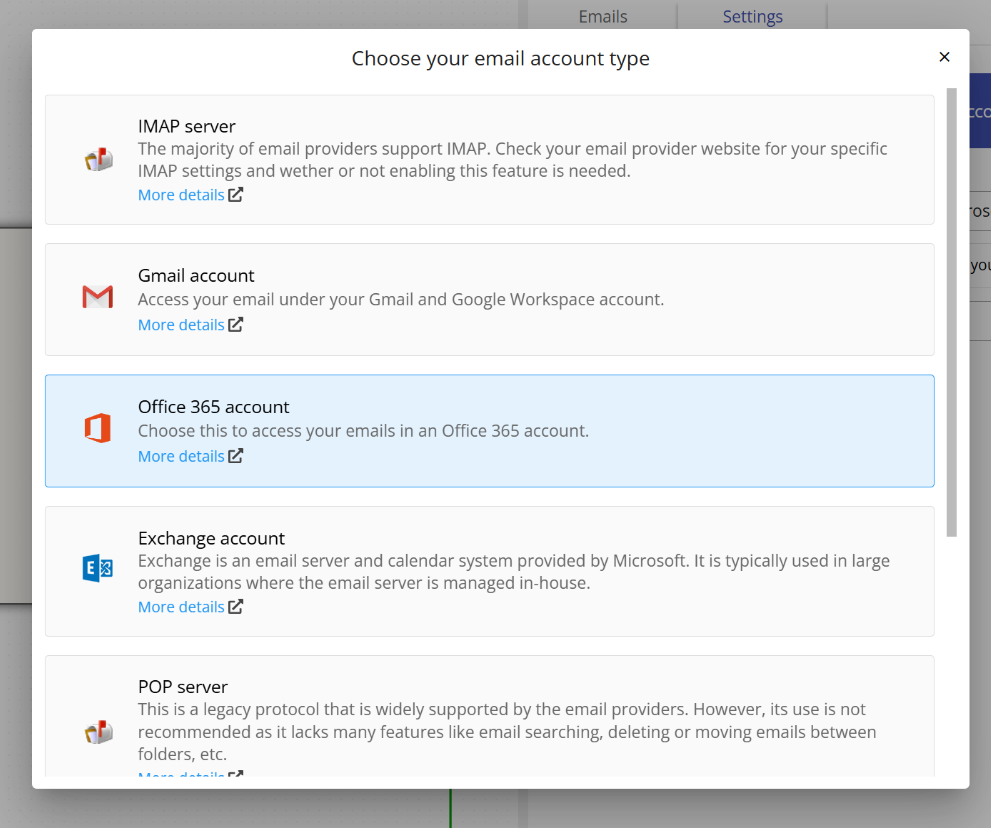Click the Office 365 logo icon
991x828 pixels.
[97, 427]
